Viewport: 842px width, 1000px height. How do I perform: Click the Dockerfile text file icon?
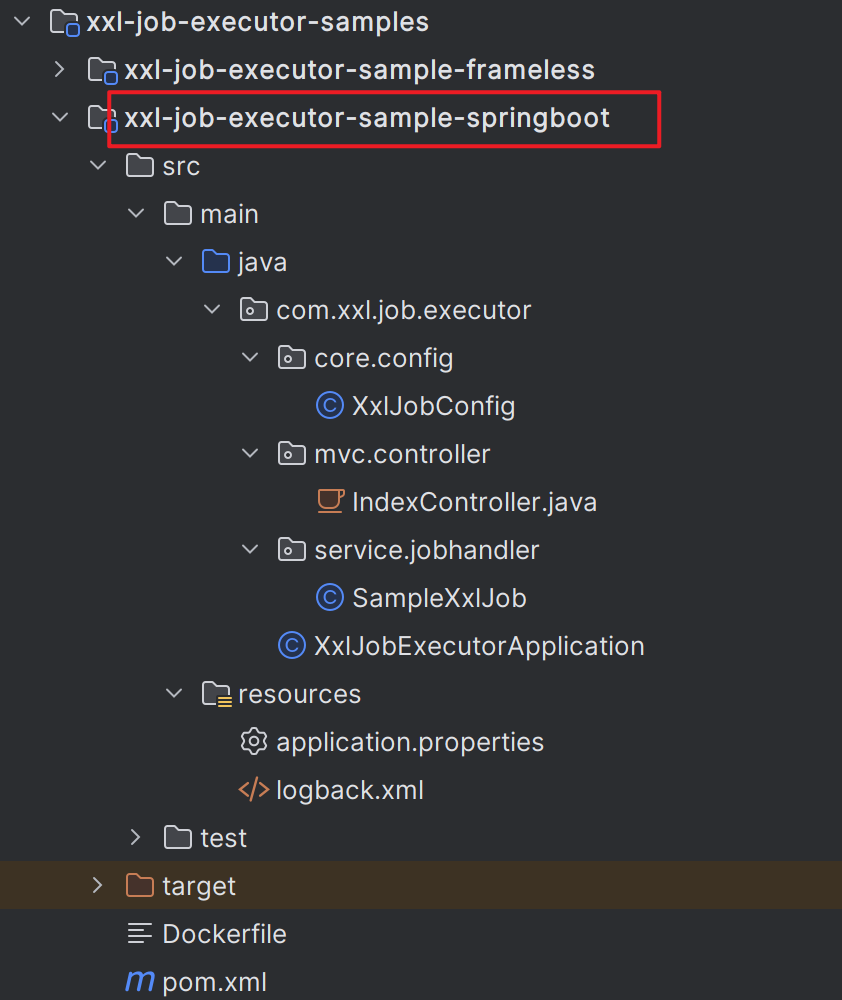pyautogui.click(x=140, y=934)
